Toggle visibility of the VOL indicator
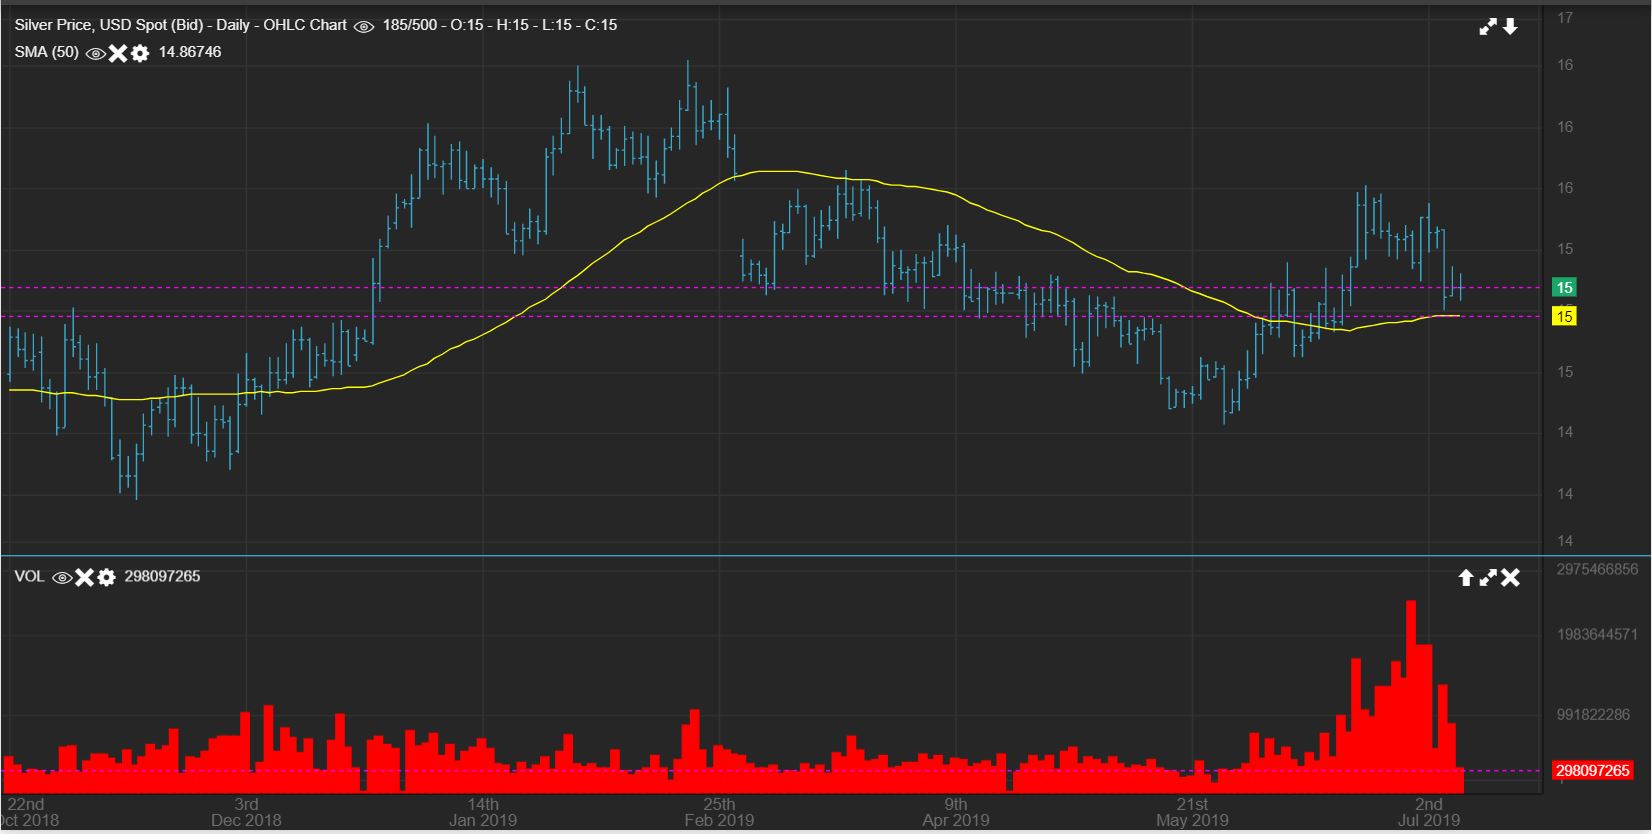This screenshot has width=1652, height=834. tap(62, 577)
